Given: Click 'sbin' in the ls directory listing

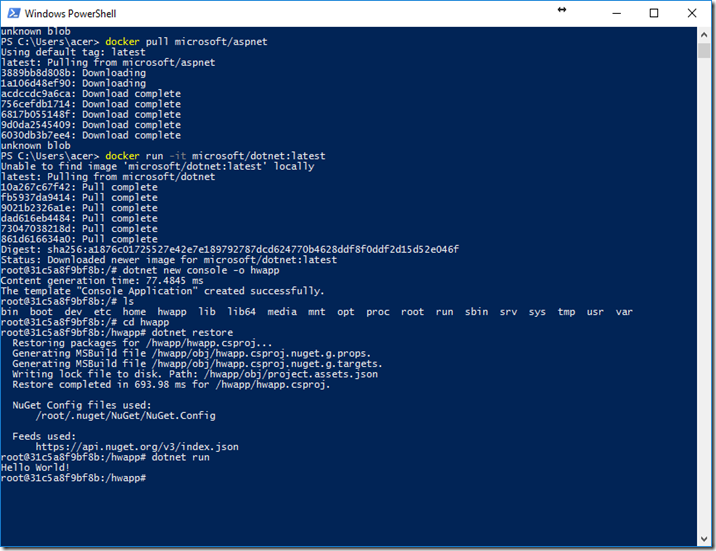Looking at the screenshot, I should [476, 312].
